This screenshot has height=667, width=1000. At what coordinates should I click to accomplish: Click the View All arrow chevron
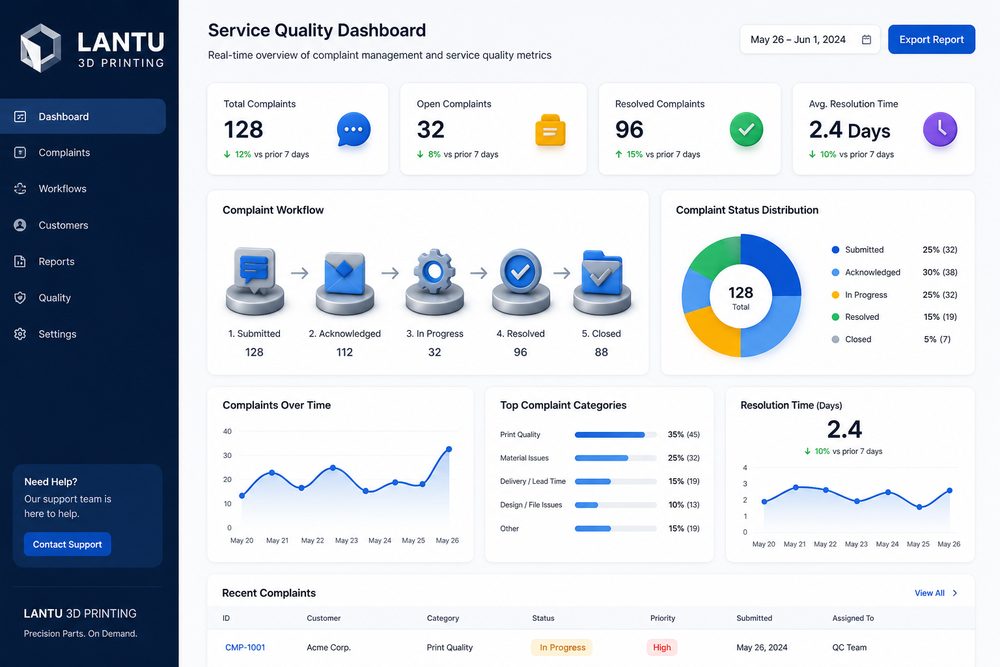[x=955, y=593]
